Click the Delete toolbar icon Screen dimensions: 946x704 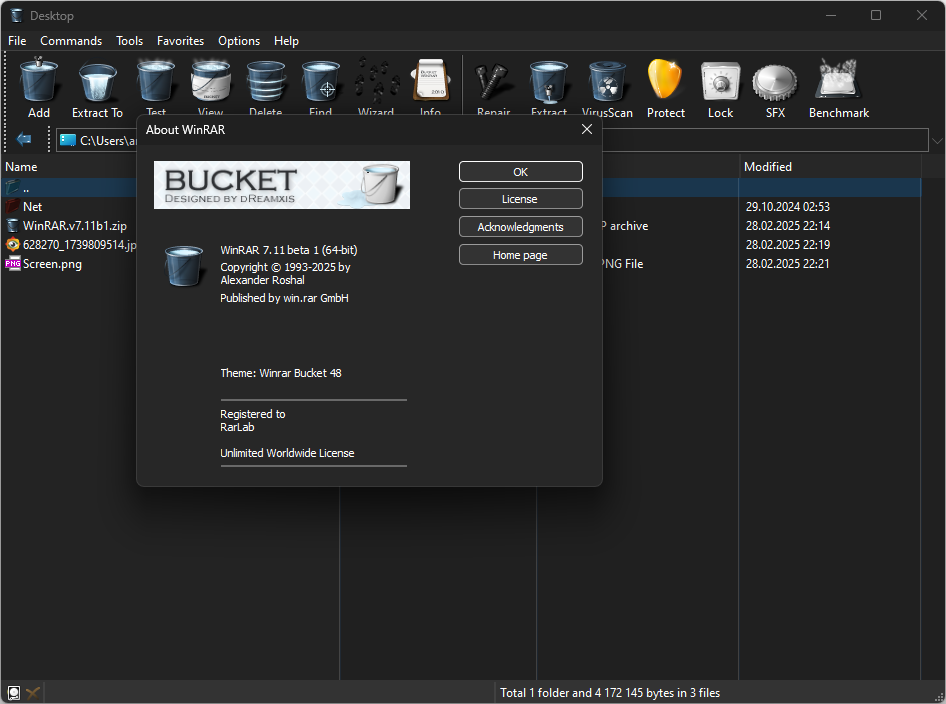[x=265, y=80]
